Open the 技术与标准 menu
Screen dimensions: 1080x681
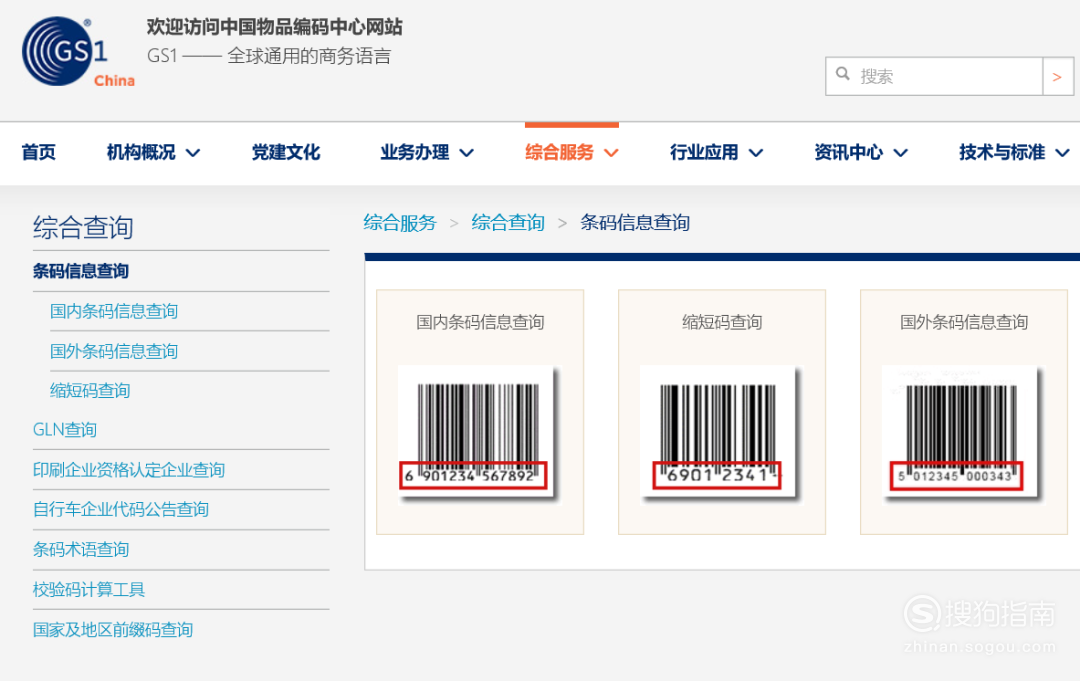1002,152
